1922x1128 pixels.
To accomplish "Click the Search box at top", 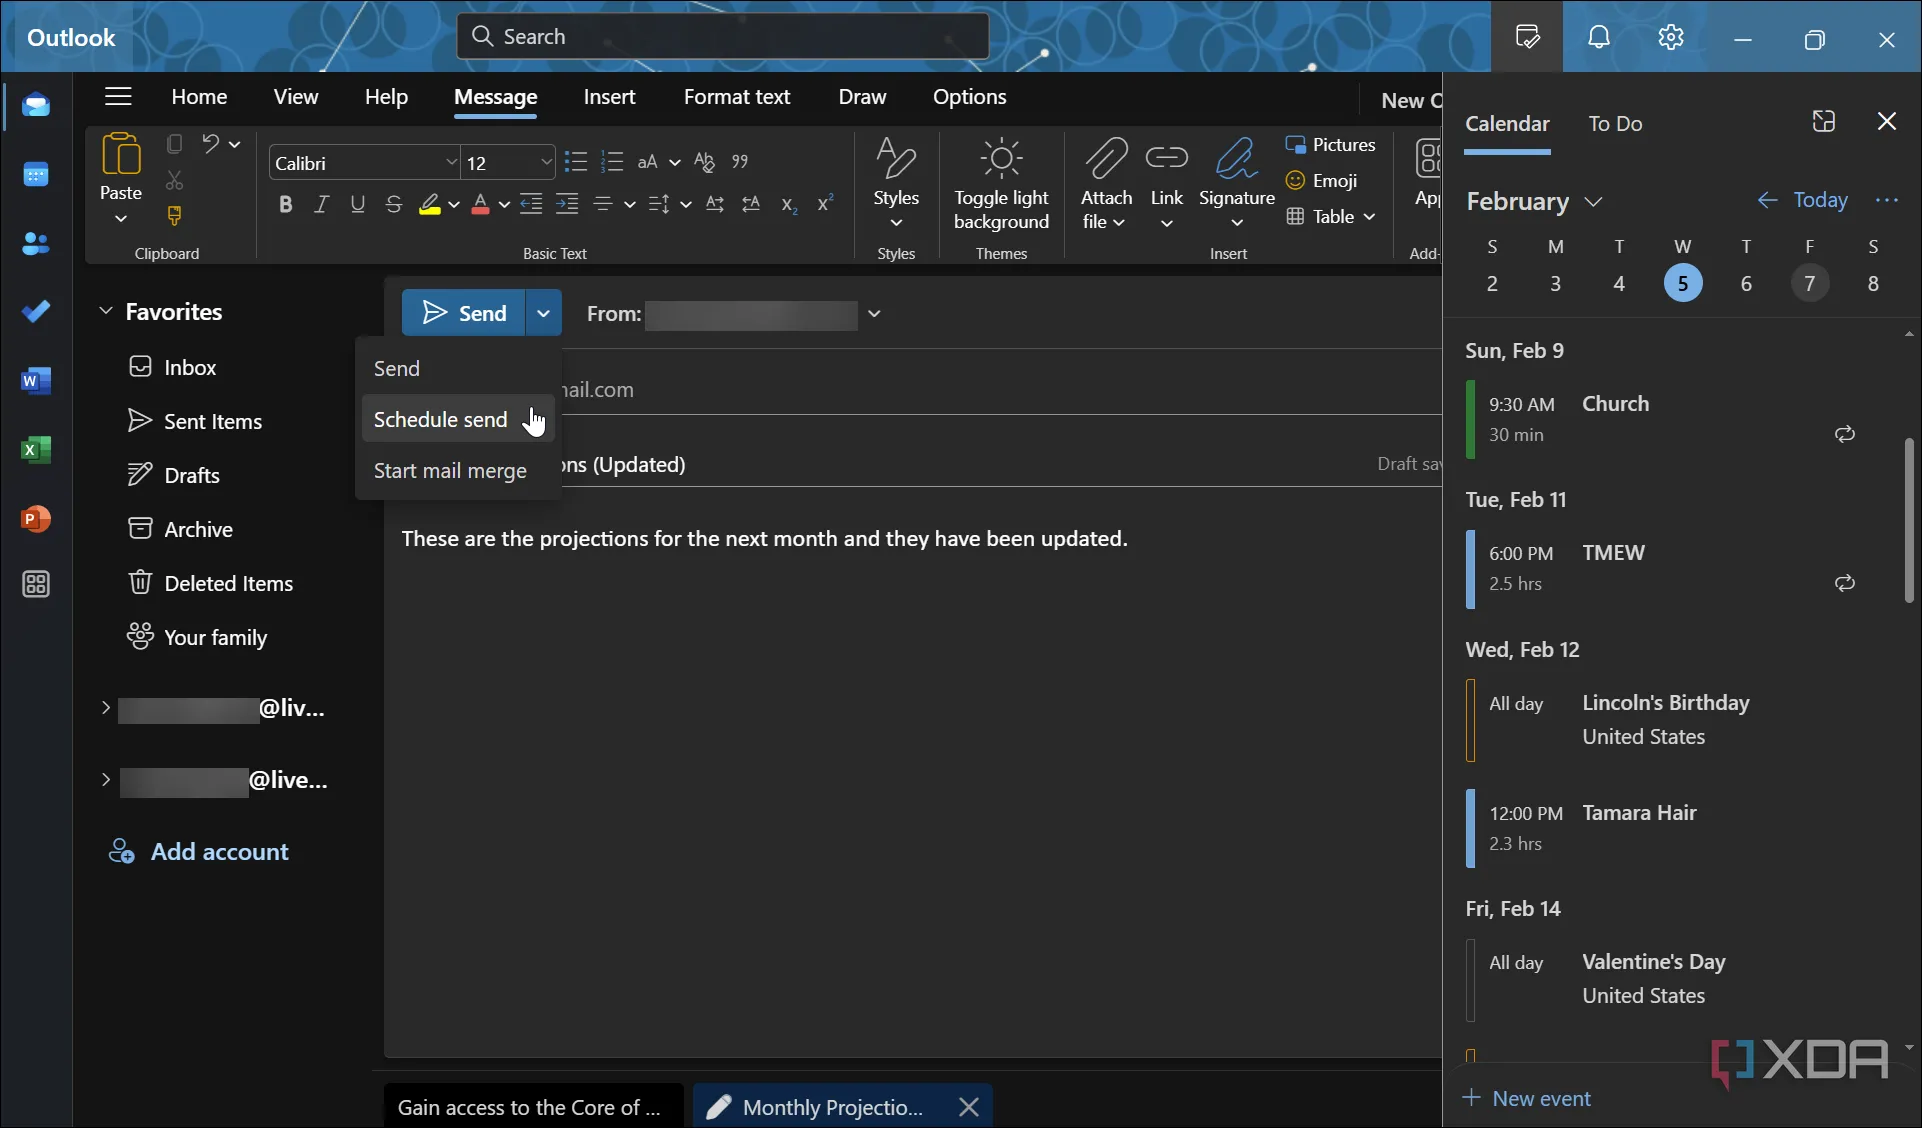I will click(722, 37).
